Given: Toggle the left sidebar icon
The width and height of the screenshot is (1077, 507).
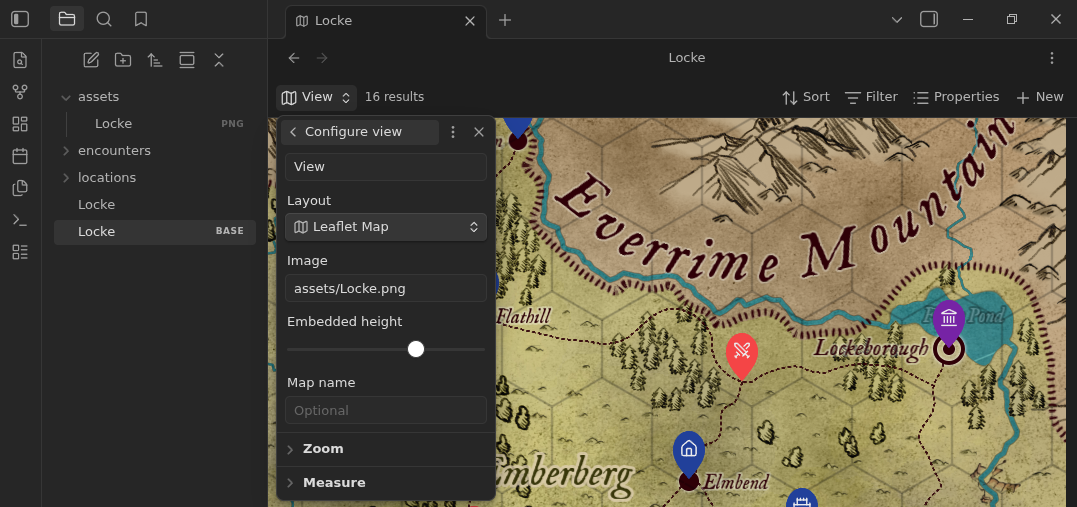Looking at the screenshot, I should (20, 19).
